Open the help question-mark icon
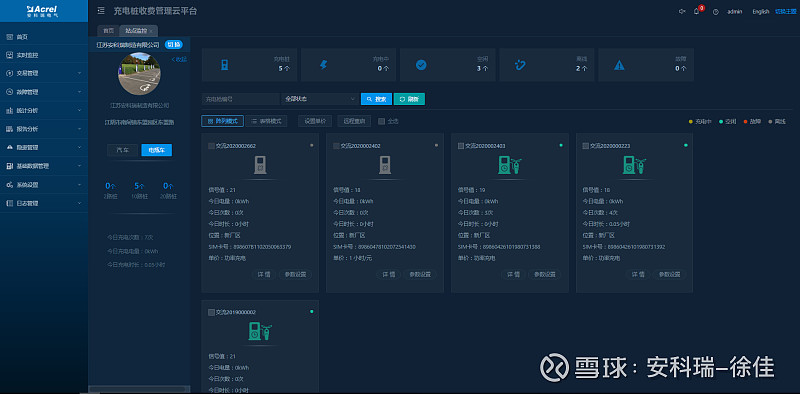Screen dimensions: 800x394 tap(716, 12)
